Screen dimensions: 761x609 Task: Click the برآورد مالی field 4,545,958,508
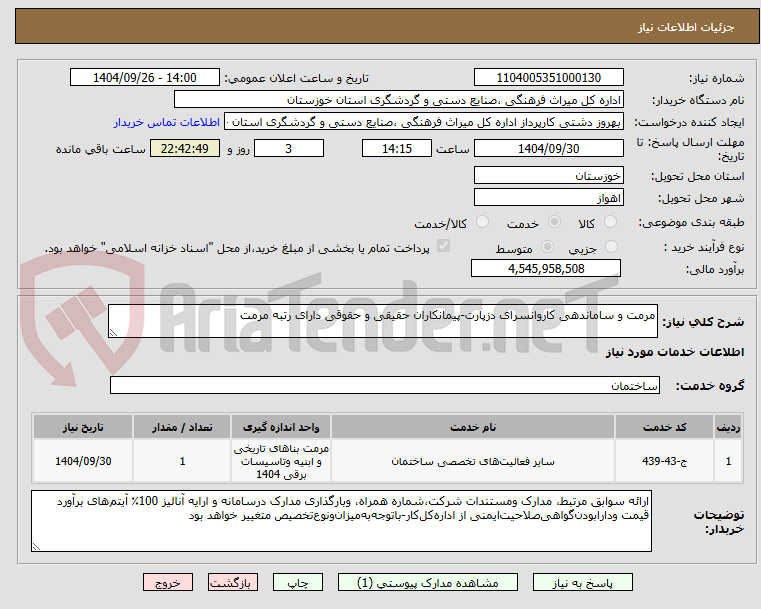click(546, 268)
